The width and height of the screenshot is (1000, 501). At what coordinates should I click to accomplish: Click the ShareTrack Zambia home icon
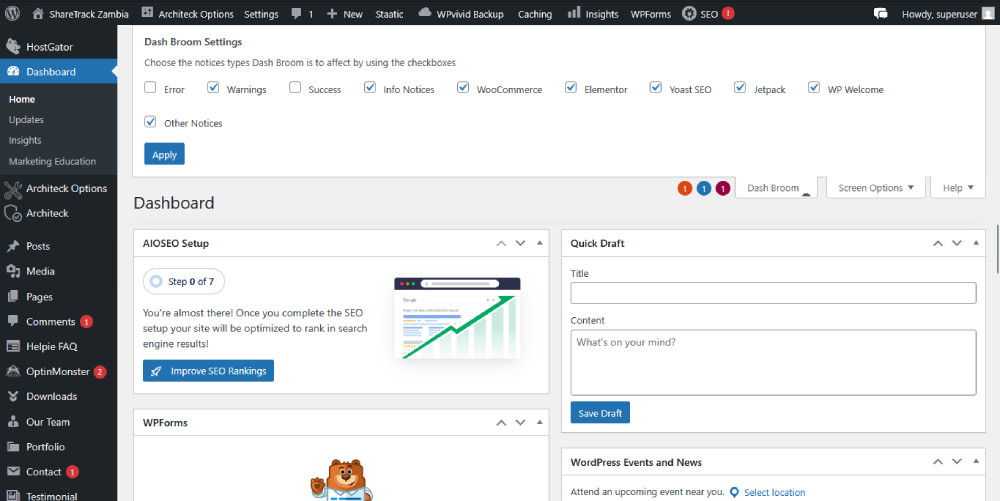click(38, 13)
